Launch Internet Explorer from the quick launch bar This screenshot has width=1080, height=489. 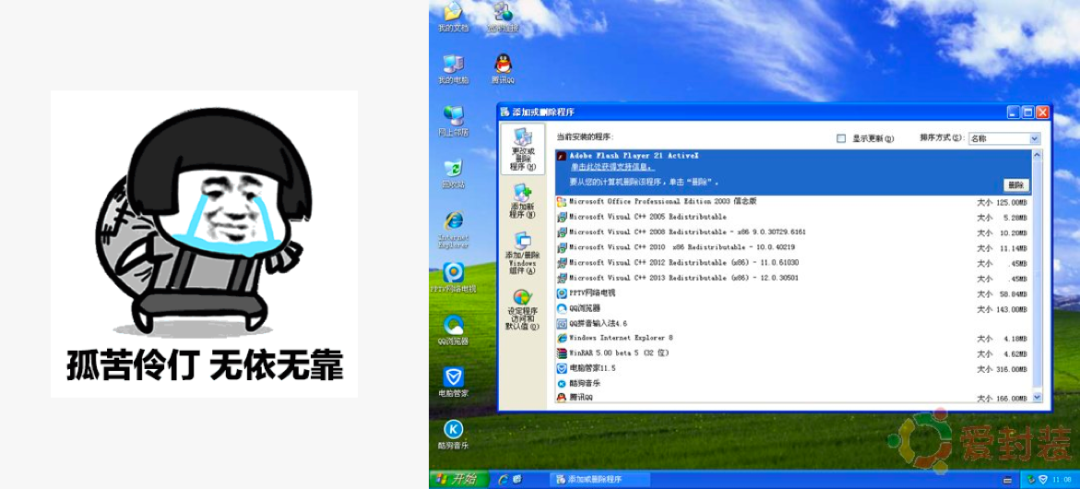[503, 479]
